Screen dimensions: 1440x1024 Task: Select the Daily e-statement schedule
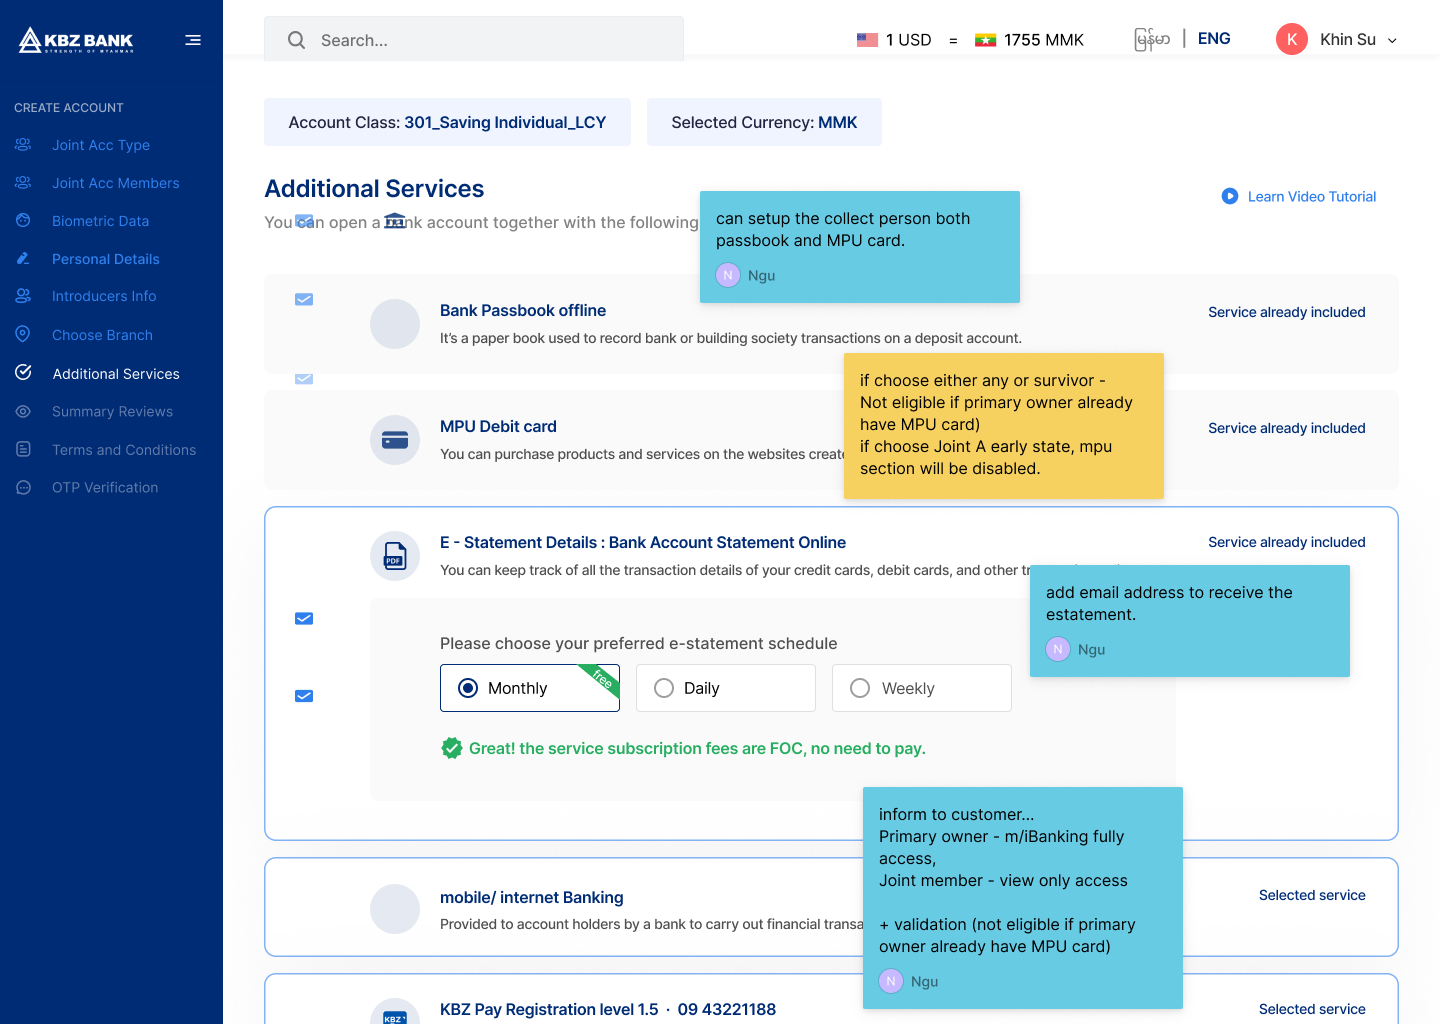point(726,688)
